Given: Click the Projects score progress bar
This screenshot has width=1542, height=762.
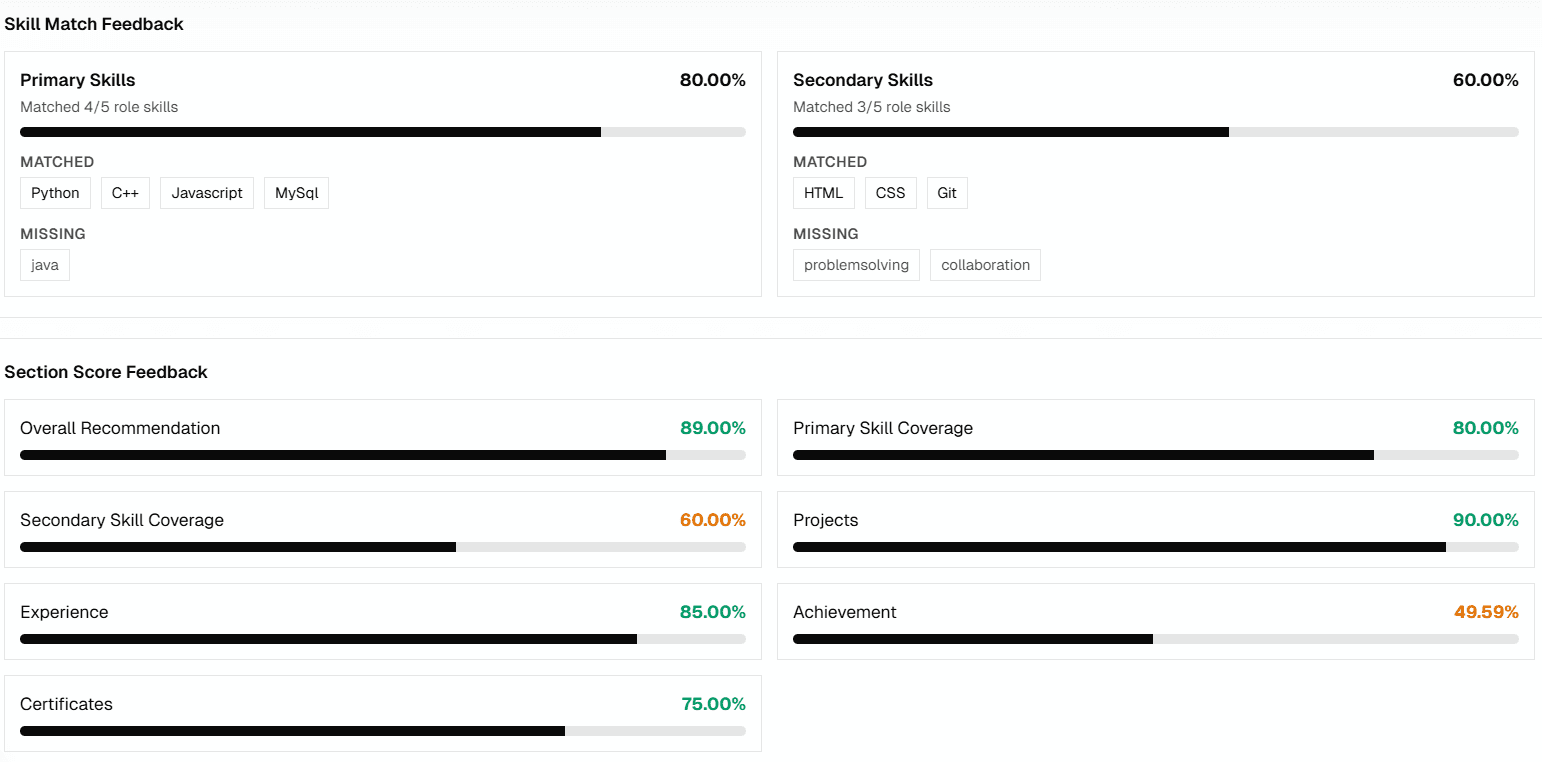Looking at the screenshot, I should point(1156,547).
